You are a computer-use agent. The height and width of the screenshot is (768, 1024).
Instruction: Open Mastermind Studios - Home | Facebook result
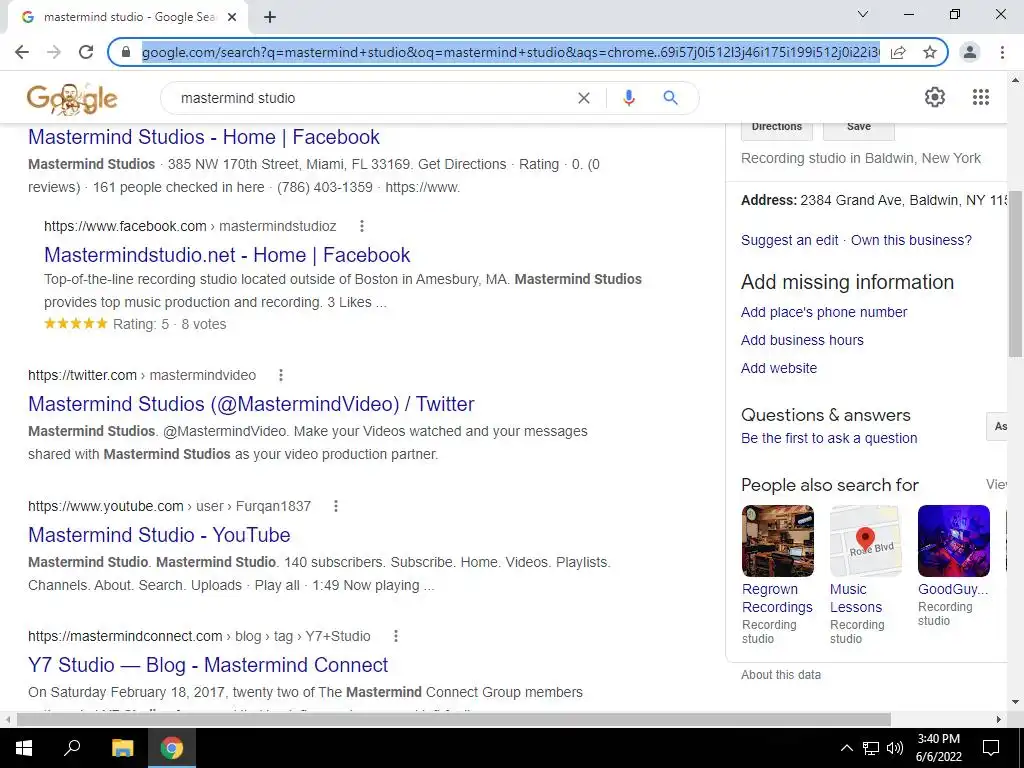point(204,137)
